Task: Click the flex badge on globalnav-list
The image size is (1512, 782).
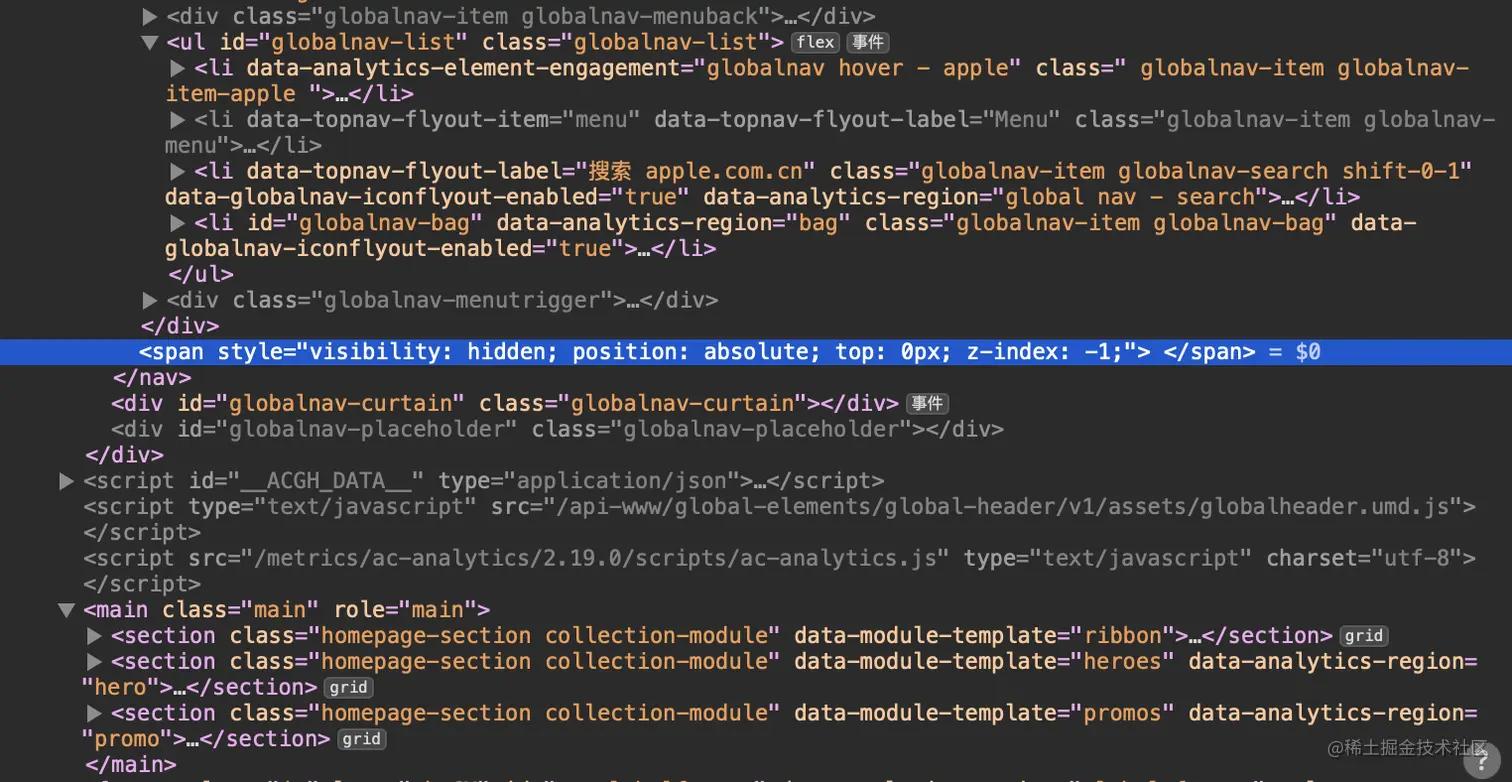Action: (x=816, y=42)
